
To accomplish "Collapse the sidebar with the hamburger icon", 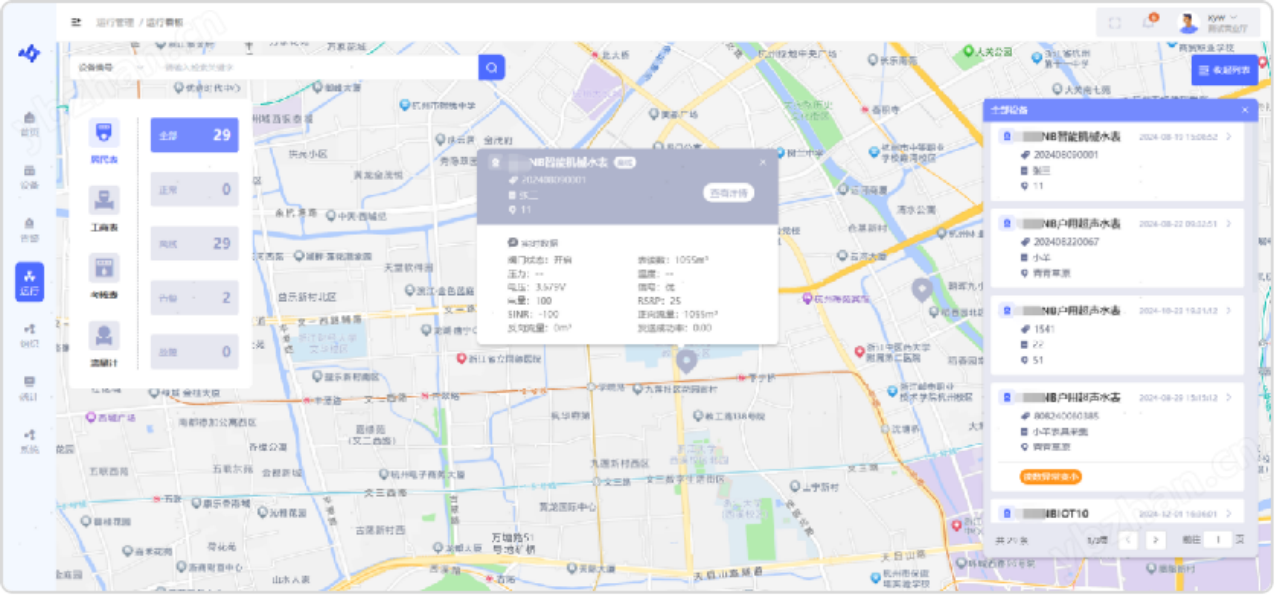I will (x=77, y=22).
